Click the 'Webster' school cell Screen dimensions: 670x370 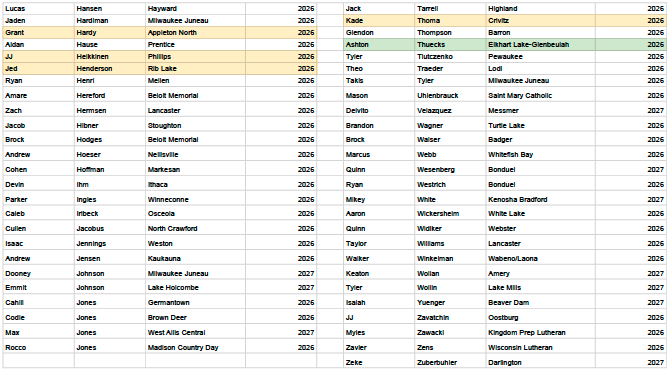(x=541, y=228)
